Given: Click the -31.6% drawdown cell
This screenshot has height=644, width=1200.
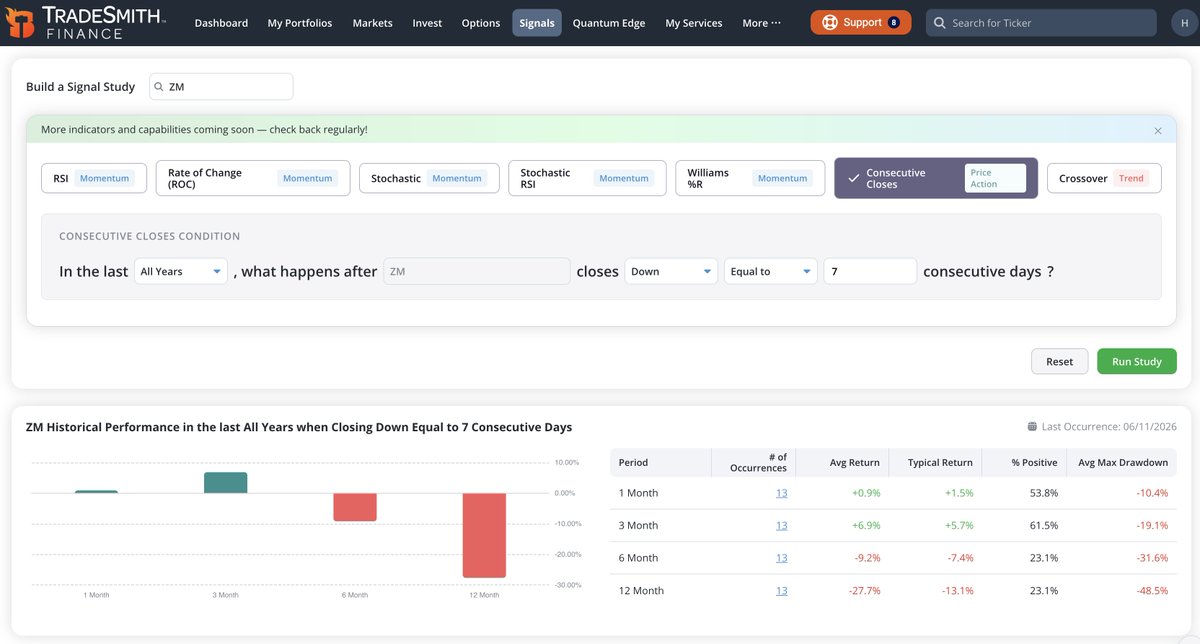Looking at the screenshot, I should tap(1152, 558).
